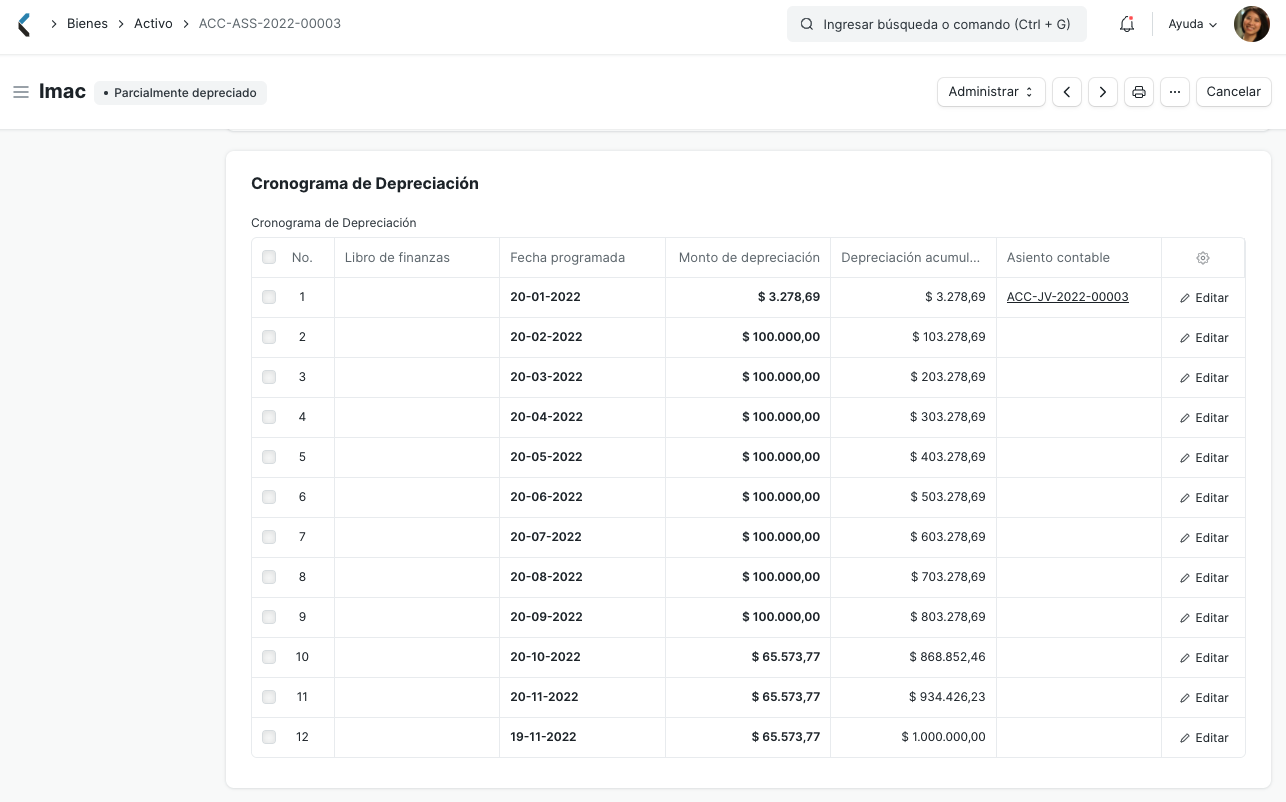Viewport: 1286px width, 802px height.
Task: Edit row 8 dated 20-08-2022
Action: click(1204, 578)
